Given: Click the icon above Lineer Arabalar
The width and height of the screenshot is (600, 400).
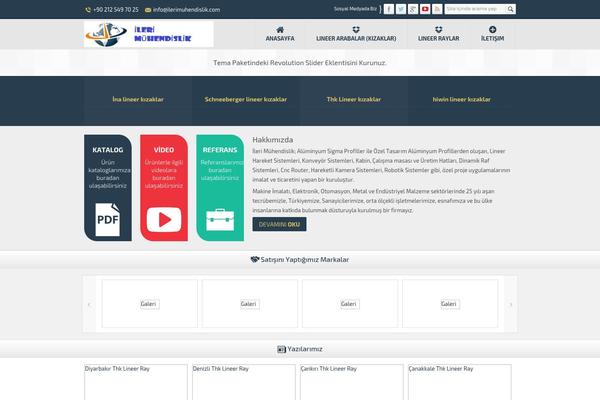Looking at the screenshot, I should [x=356, y=29].
